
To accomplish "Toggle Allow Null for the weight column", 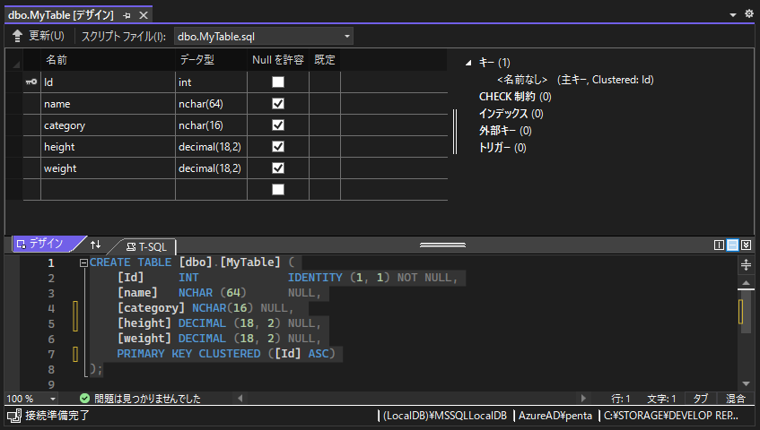I will [278, 168].
